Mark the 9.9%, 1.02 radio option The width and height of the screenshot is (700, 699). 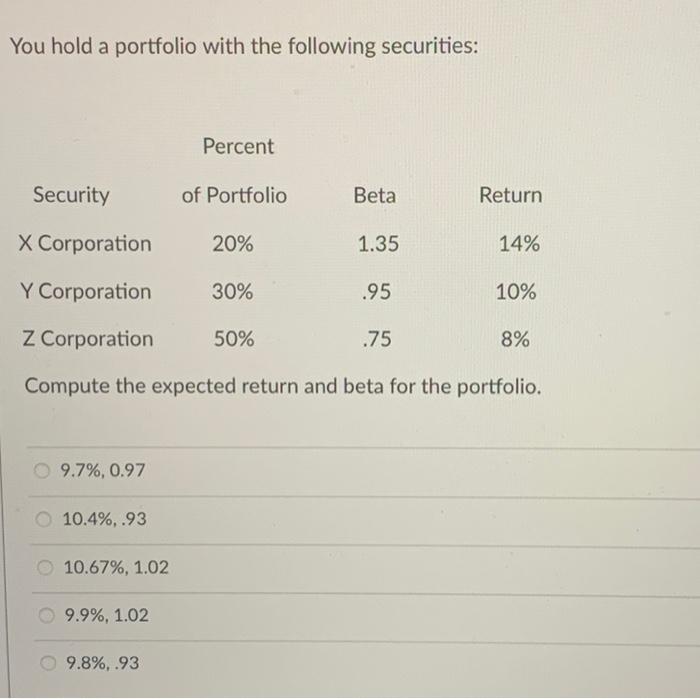coord(46,615)
